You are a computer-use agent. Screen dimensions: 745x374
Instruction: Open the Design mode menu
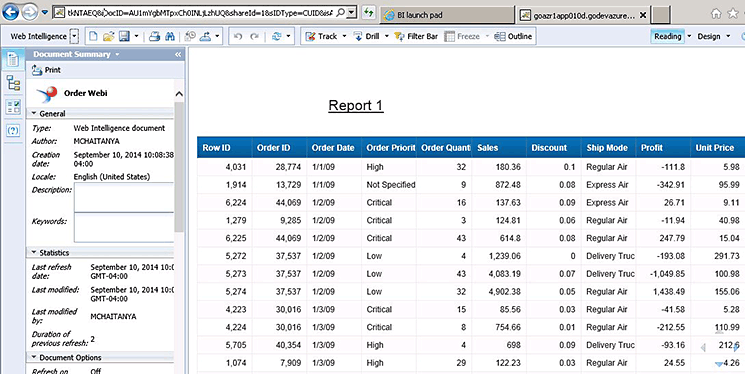tap(714, 36)
